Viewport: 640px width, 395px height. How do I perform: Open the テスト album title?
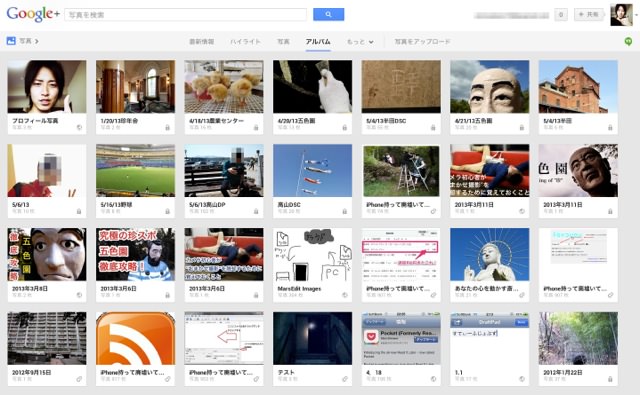286,373
